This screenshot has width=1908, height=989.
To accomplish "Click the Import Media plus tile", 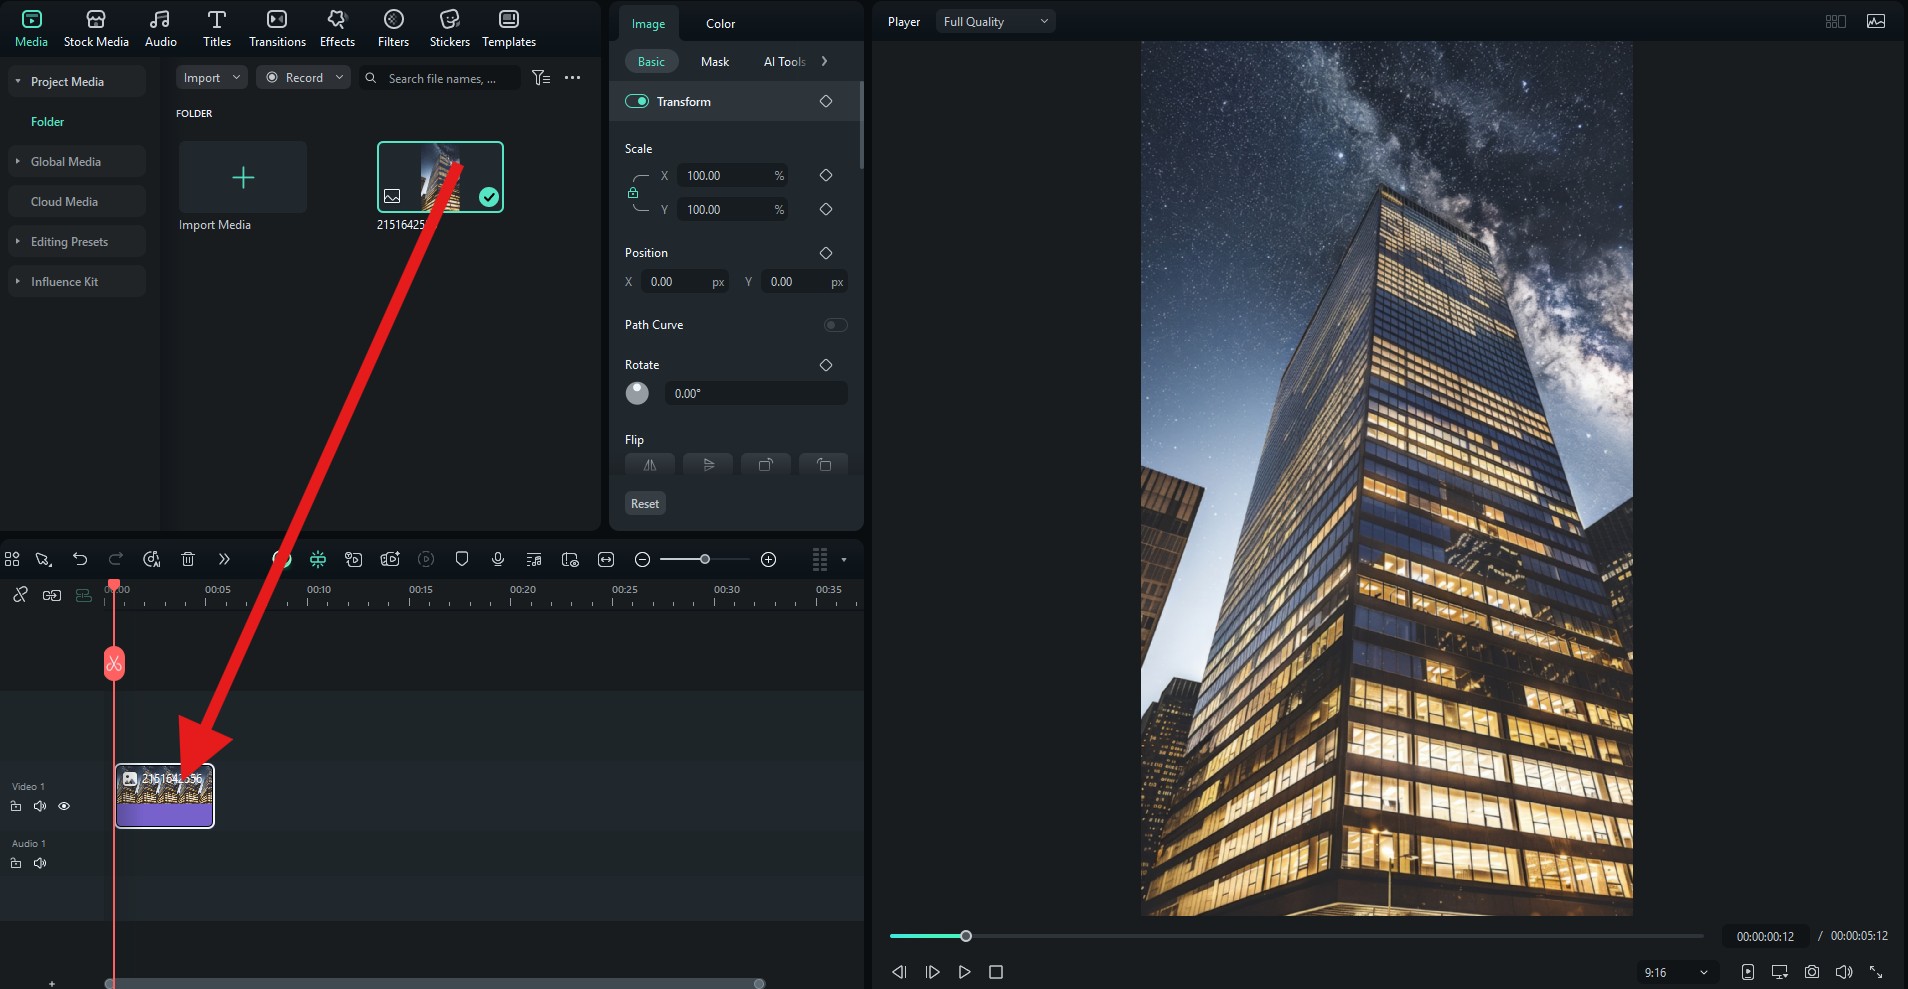I will point(243,177).
